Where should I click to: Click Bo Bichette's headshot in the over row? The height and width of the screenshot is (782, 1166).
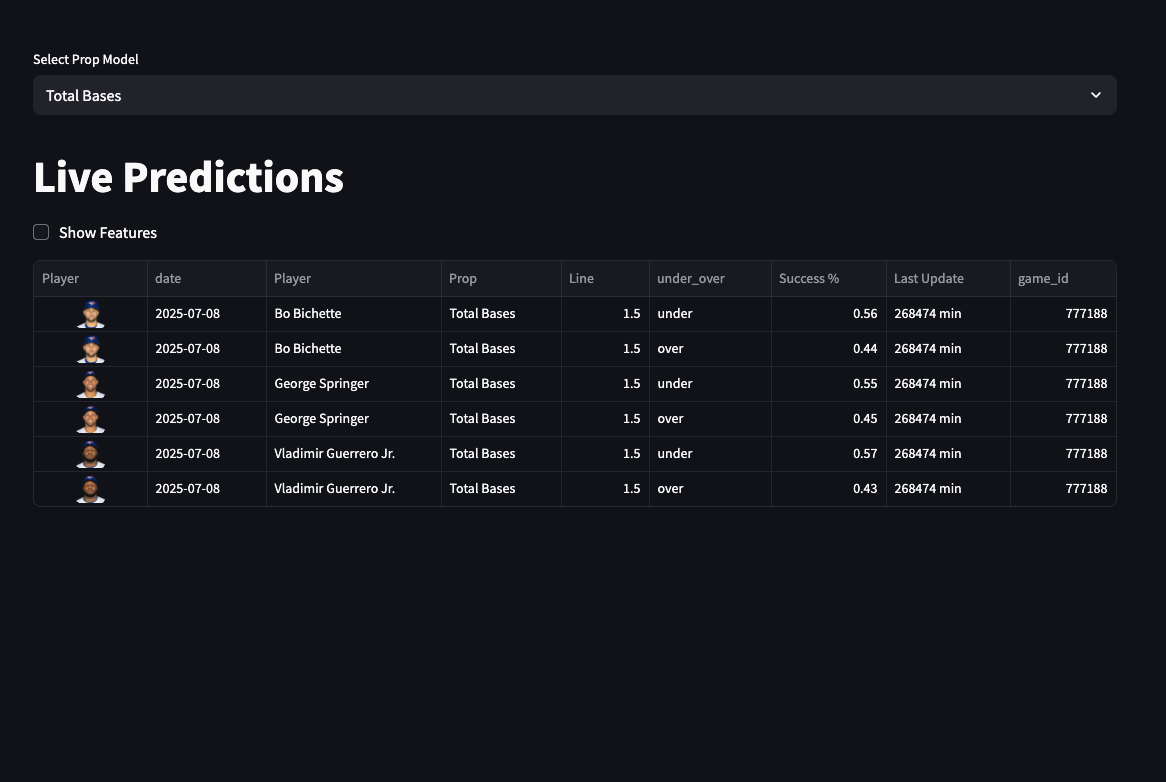click(x=91, y=349)
